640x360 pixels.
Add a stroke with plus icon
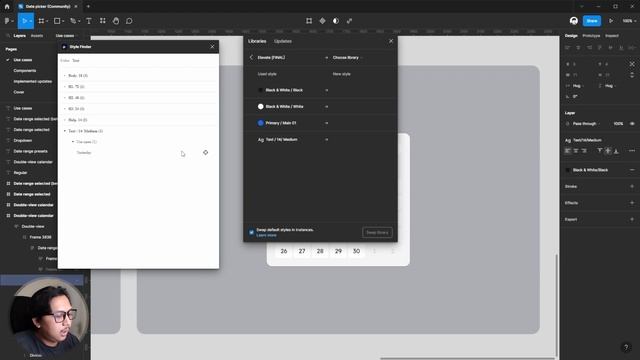632,187
